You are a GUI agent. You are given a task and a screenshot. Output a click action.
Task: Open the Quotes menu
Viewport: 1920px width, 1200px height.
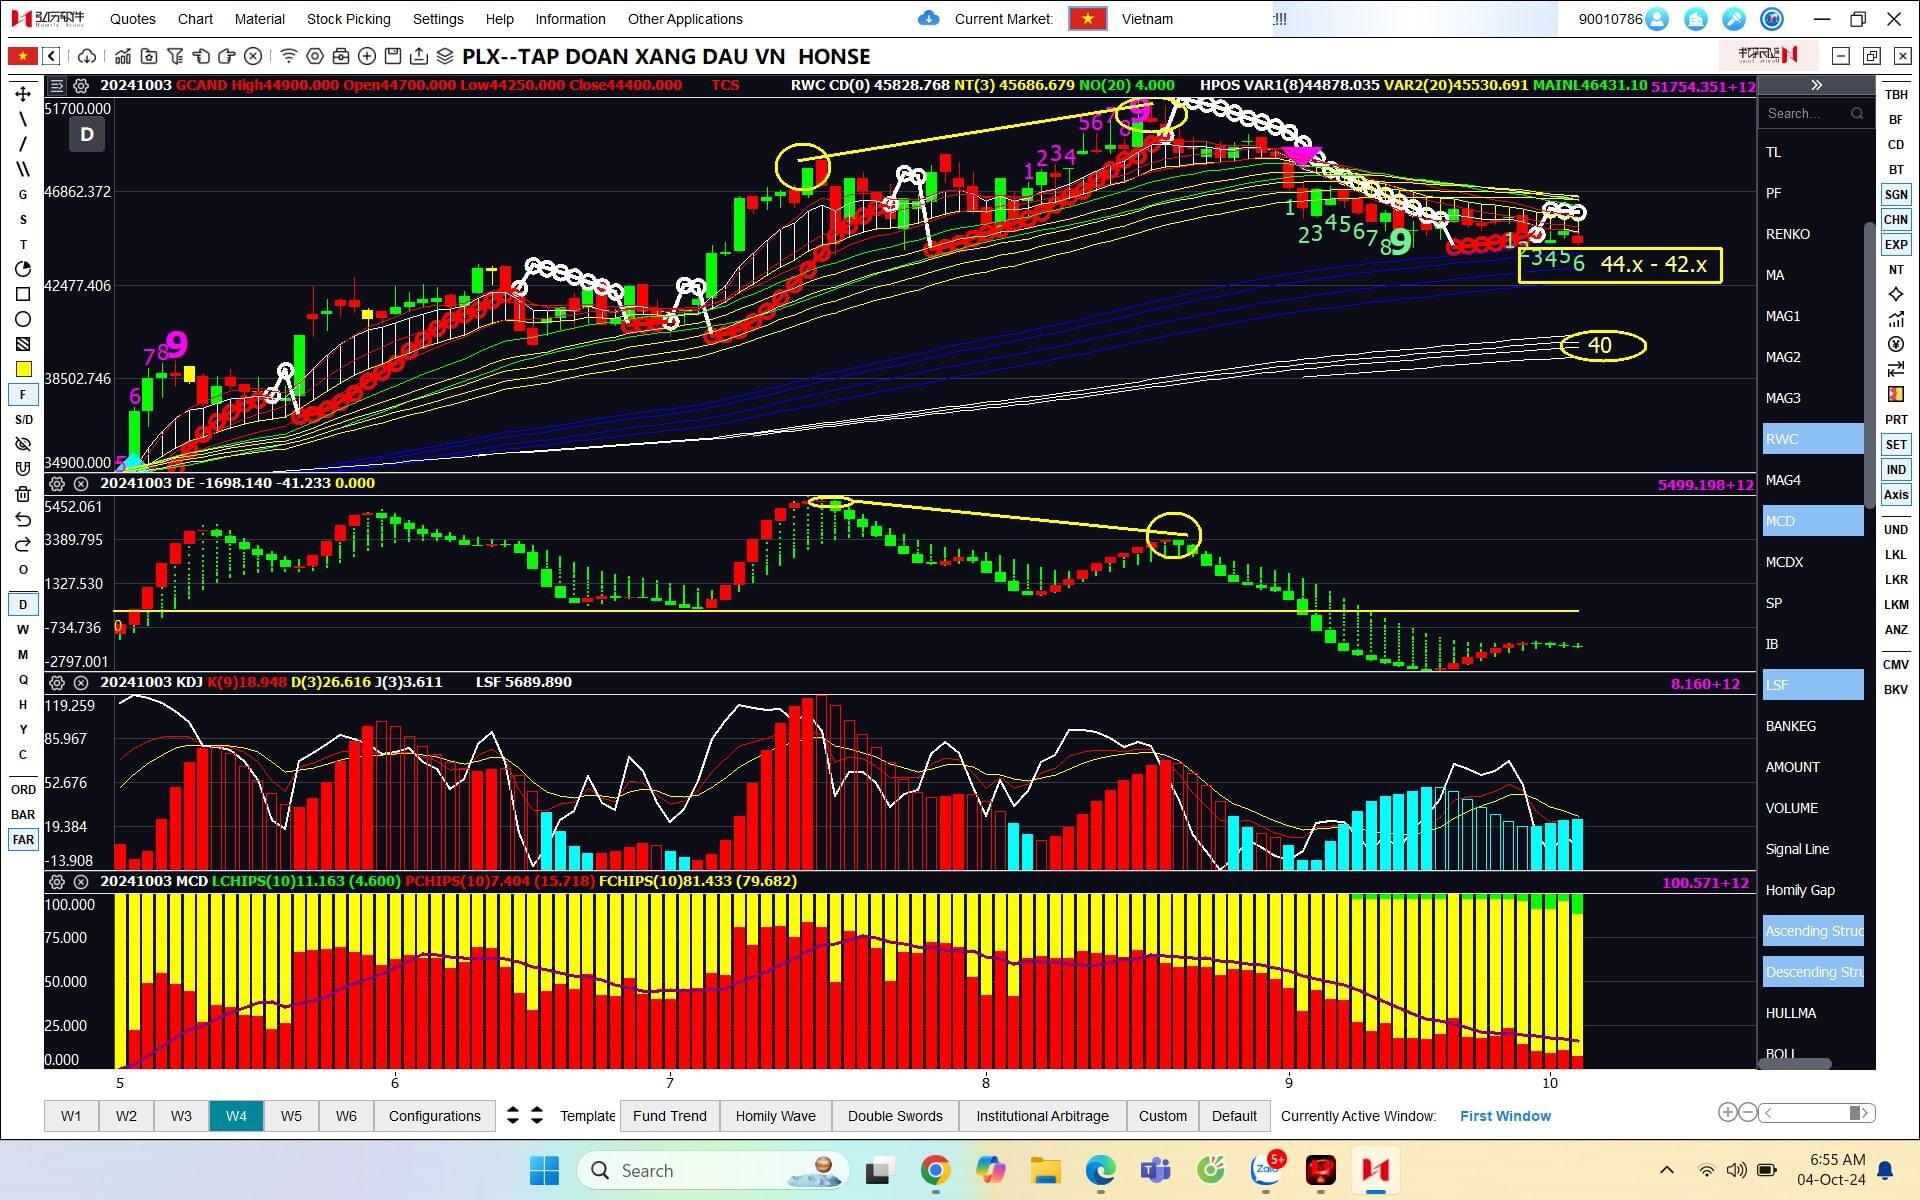(133, 19)
